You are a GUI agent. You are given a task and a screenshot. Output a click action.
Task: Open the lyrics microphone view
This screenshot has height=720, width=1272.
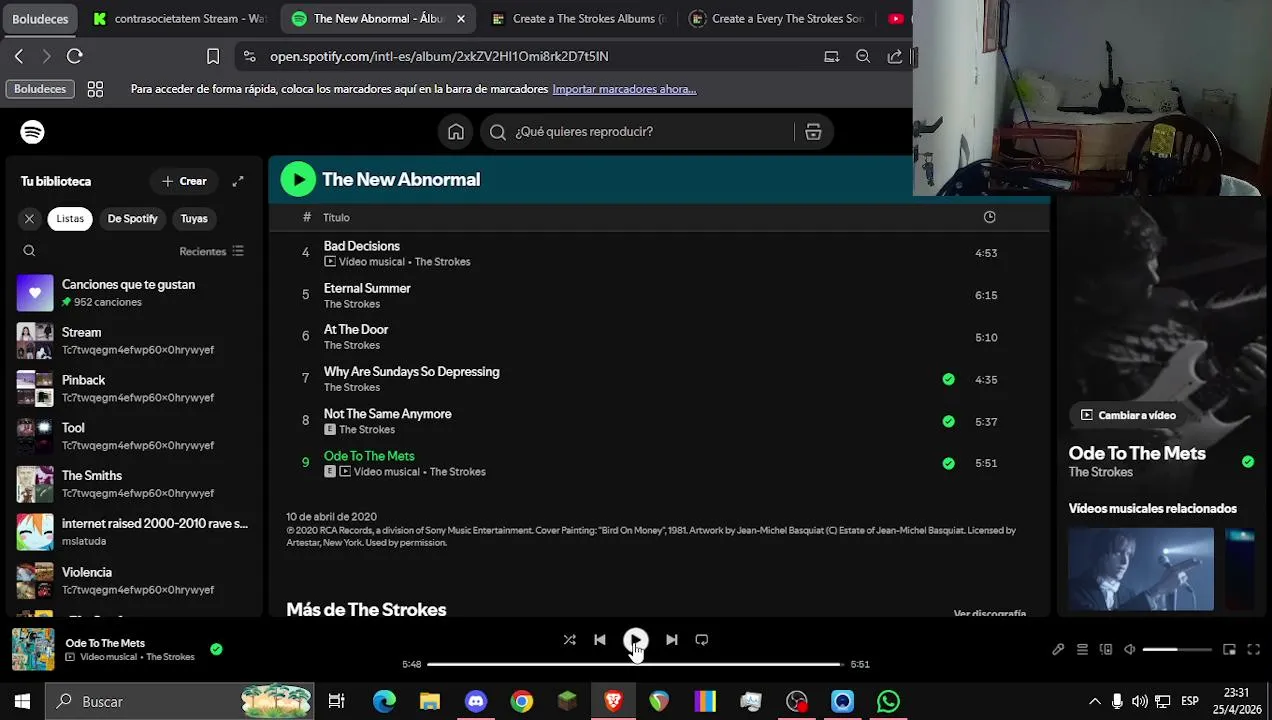[1058, 649]
